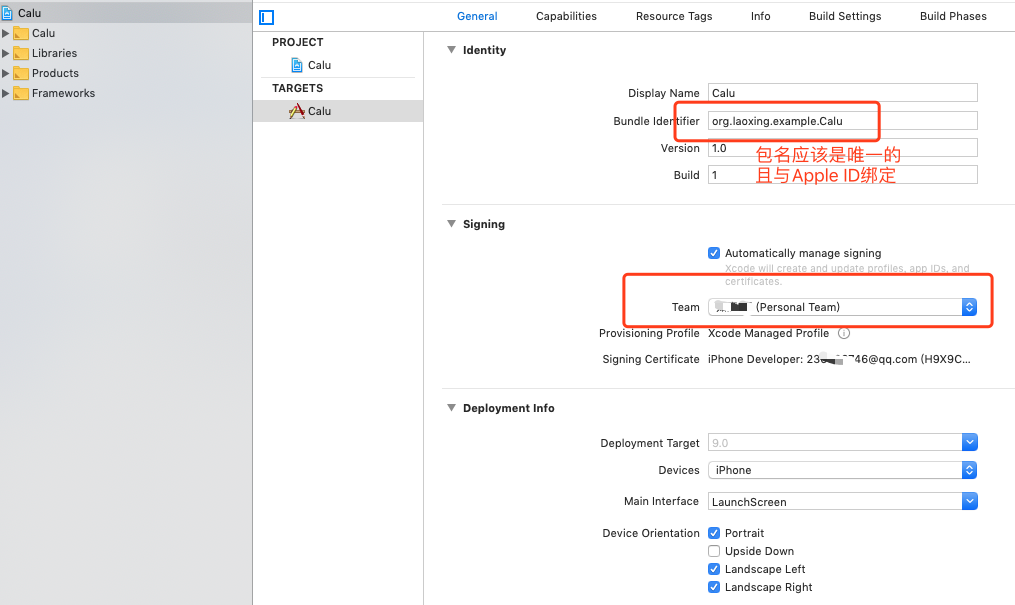Open the Build Phases tab
This screenshot has width=1015, height=605.
point(953,16)
